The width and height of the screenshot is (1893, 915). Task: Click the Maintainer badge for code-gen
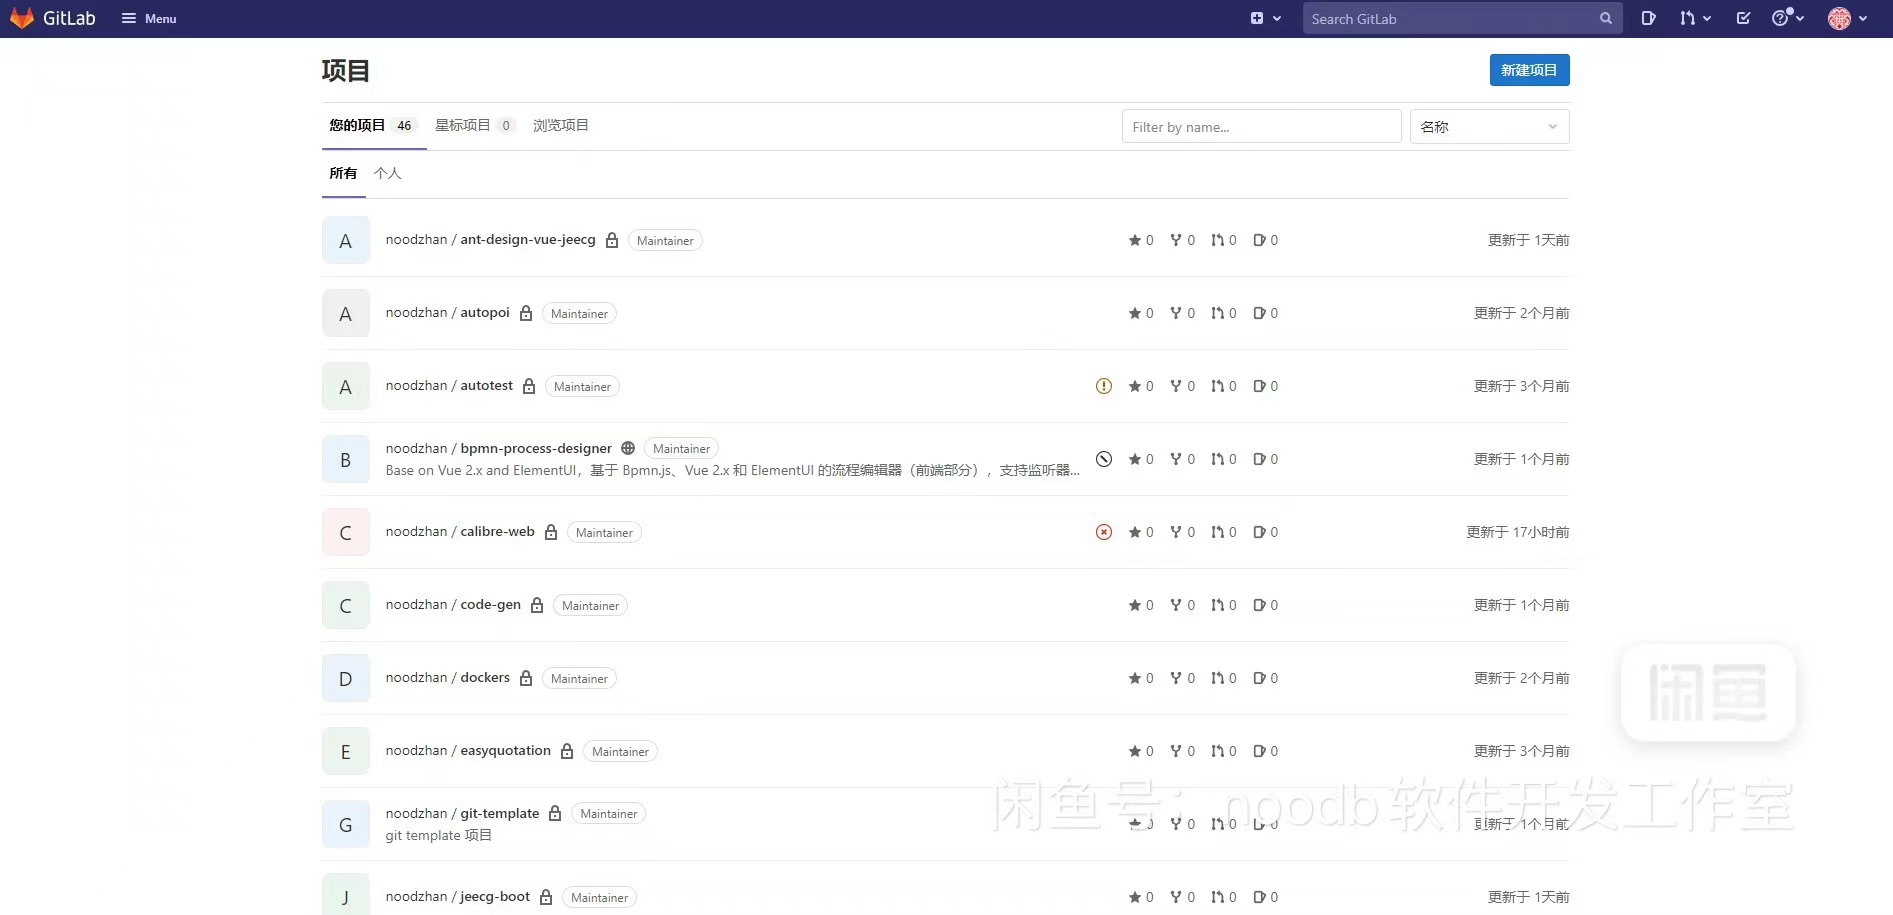click(x=590, y=605)
